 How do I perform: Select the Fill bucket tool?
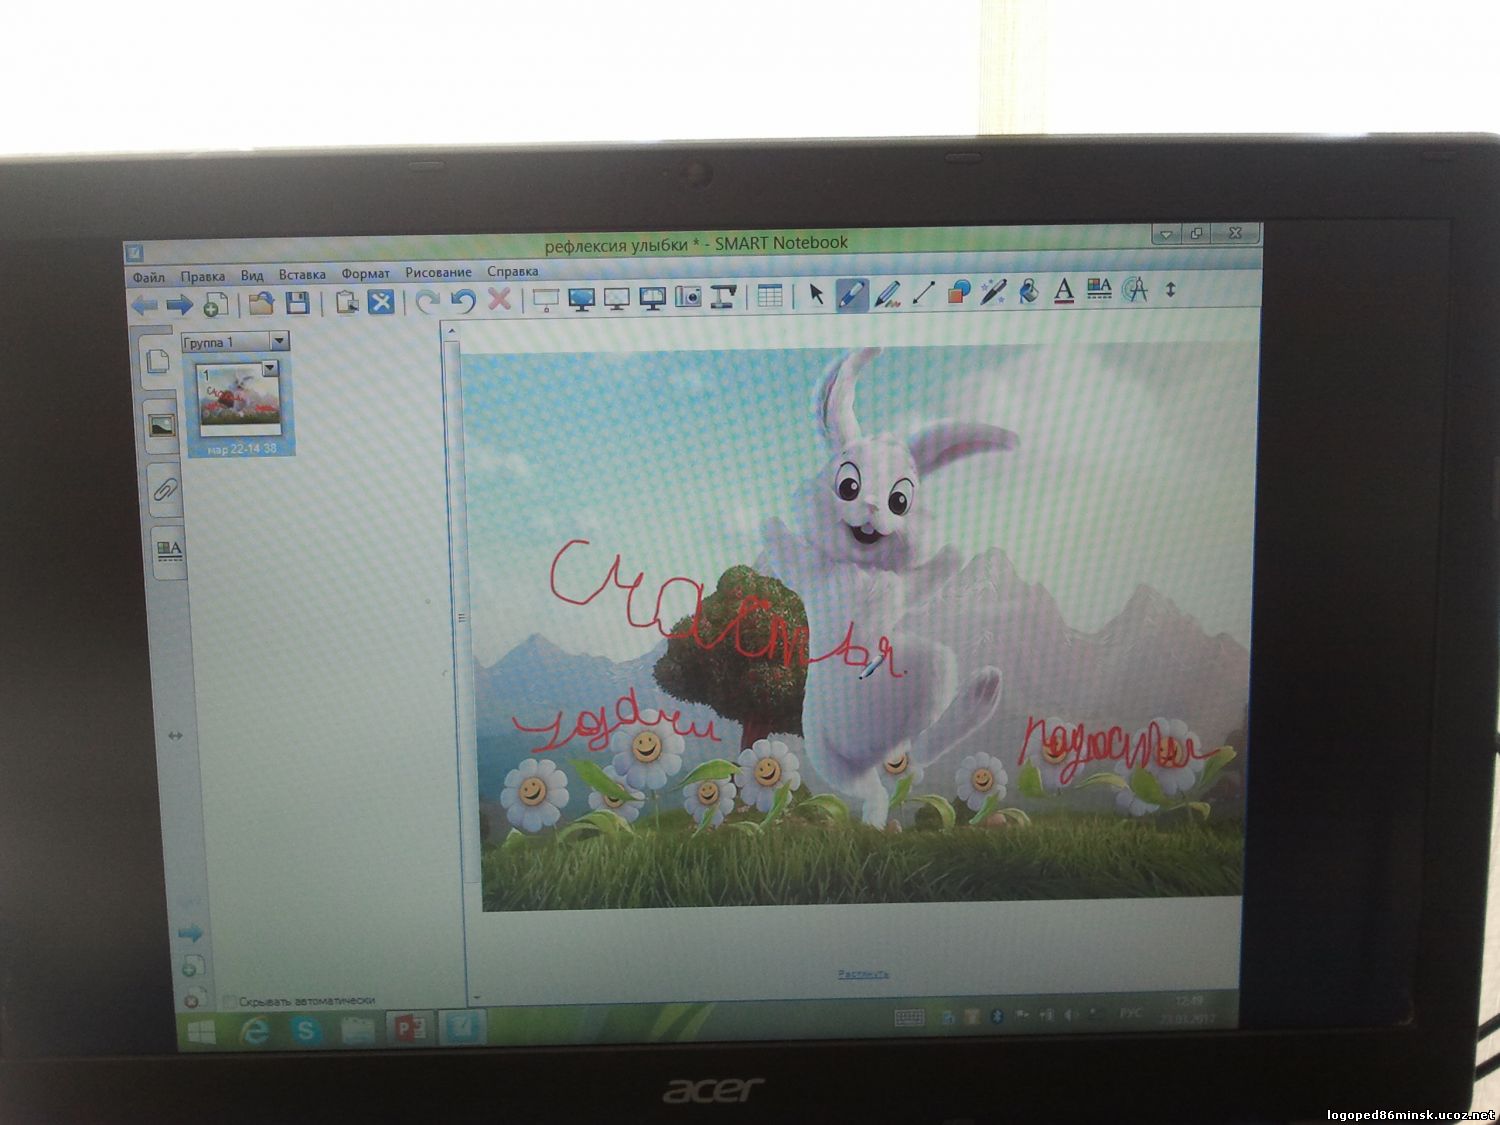1028,291
